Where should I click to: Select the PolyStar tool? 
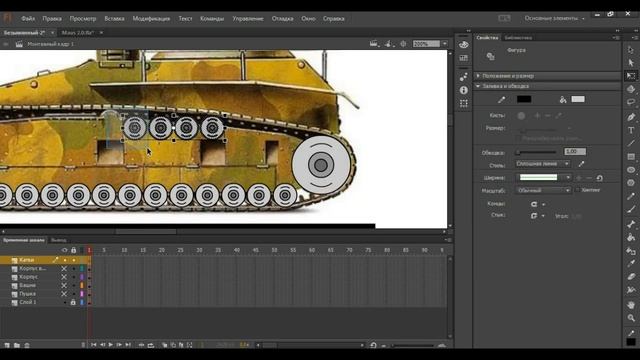click(631, 183)
